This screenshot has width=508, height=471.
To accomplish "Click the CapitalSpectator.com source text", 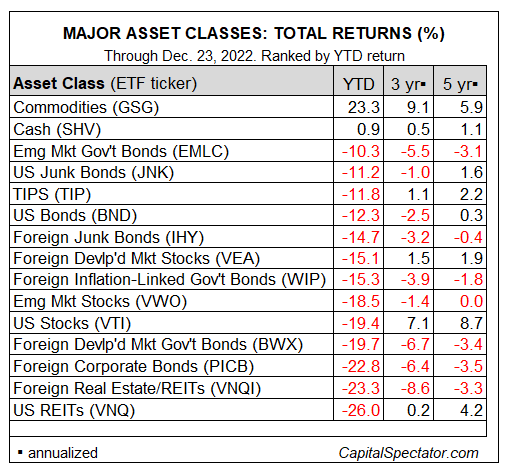I will point(409,453).
